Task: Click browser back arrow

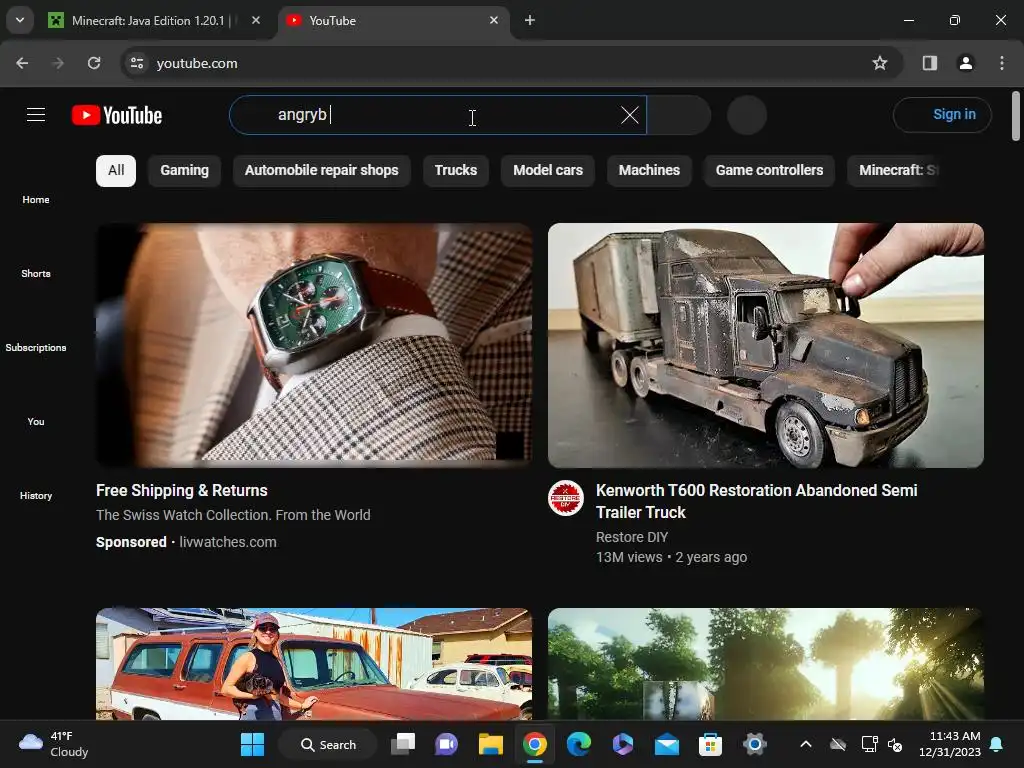Action: coord(22,63)
